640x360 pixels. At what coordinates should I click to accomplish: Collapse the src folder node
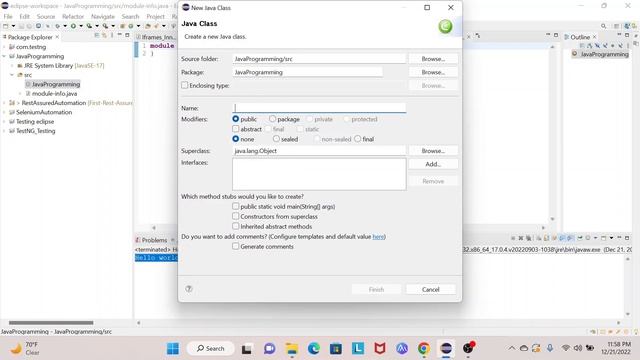[12, 75]
